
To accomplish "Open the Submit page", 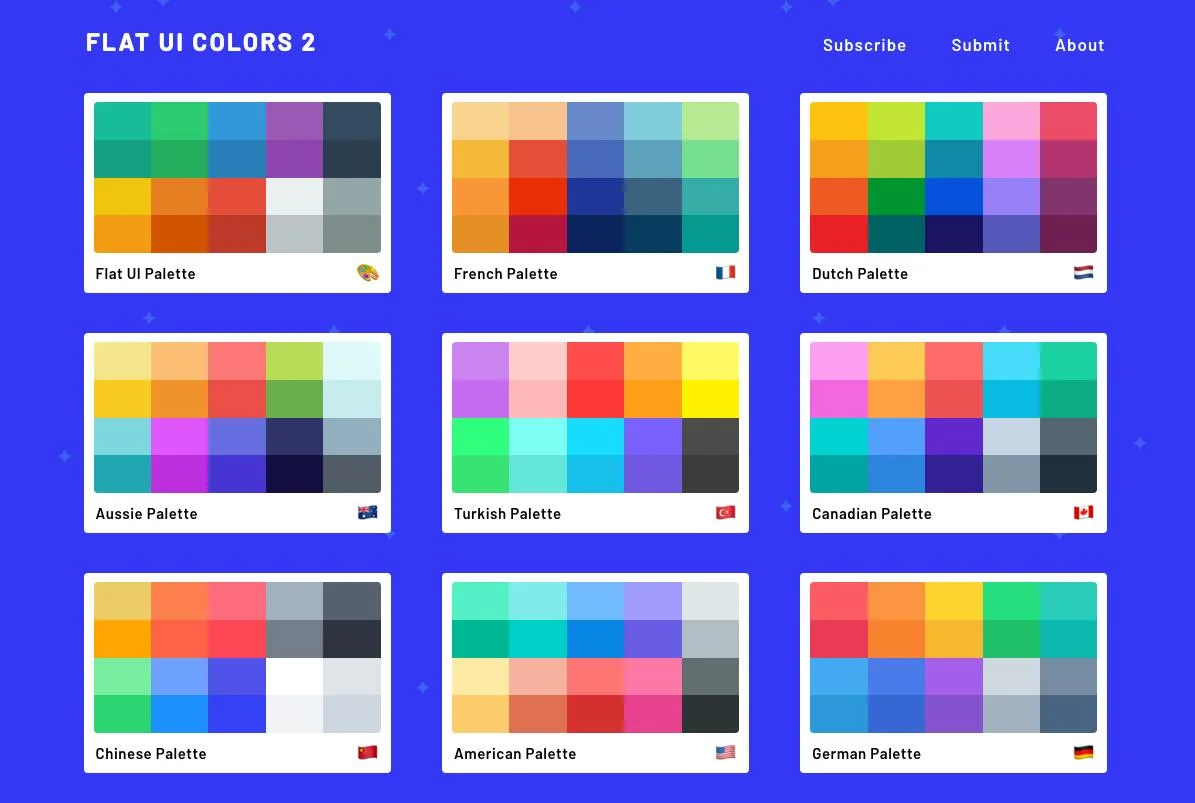I will click(980, 45).
